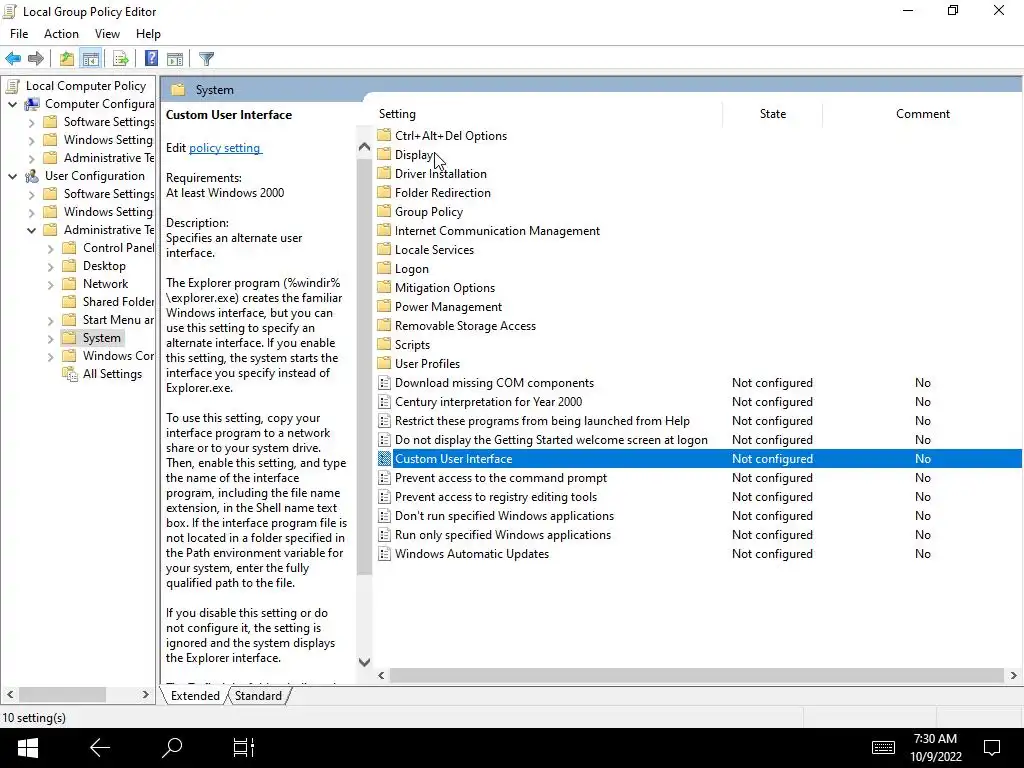This screenshot has height=768, width=1024.
Task: Click the Up one level folder icon
Action: click(x=67, y=59)
